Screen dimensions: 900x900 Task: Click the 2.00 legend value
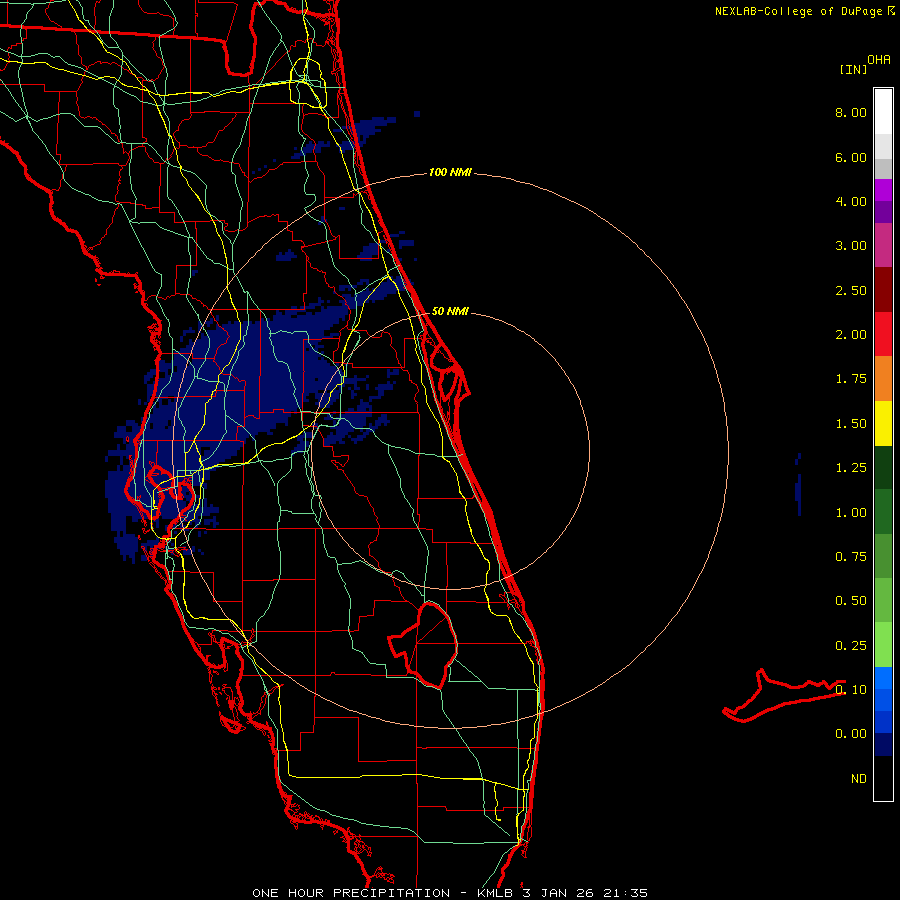851,335
